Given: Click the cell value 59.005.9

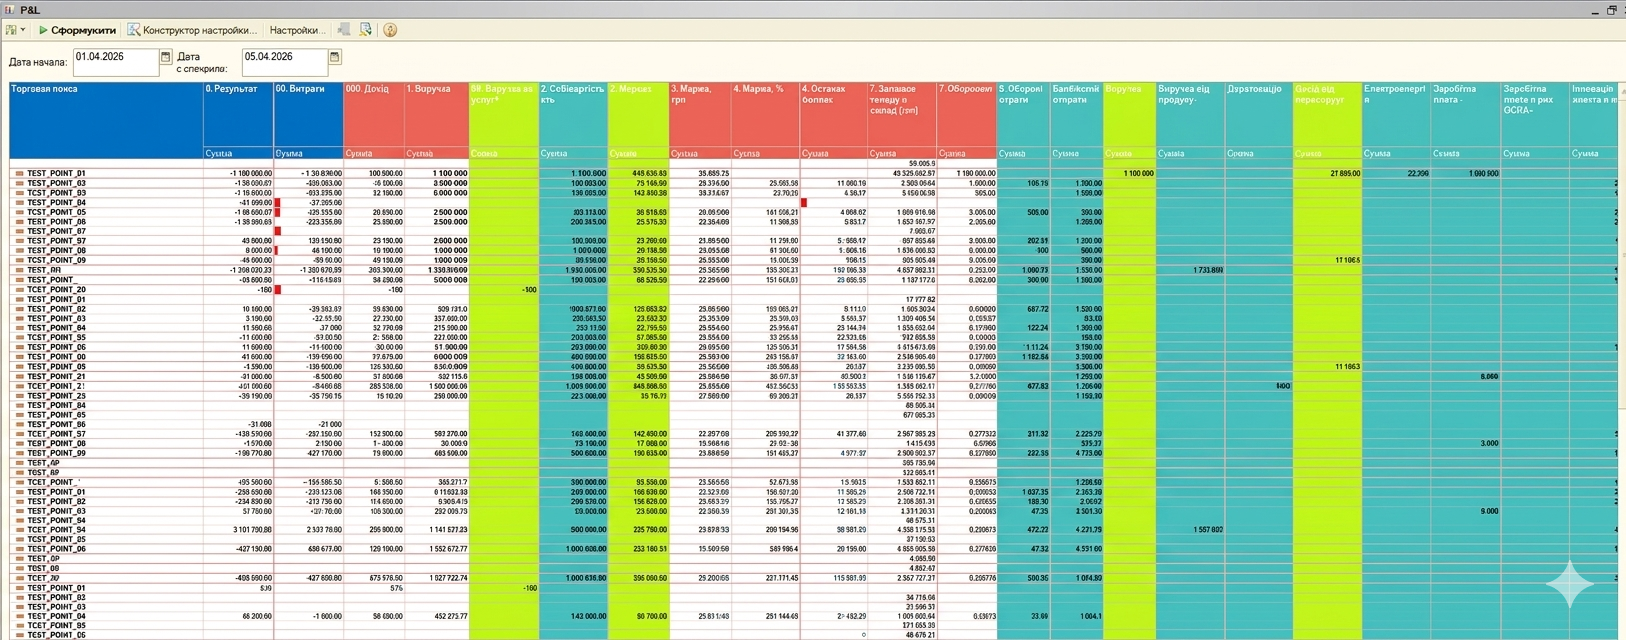Looking at the screenshot, I should (922, 164).
